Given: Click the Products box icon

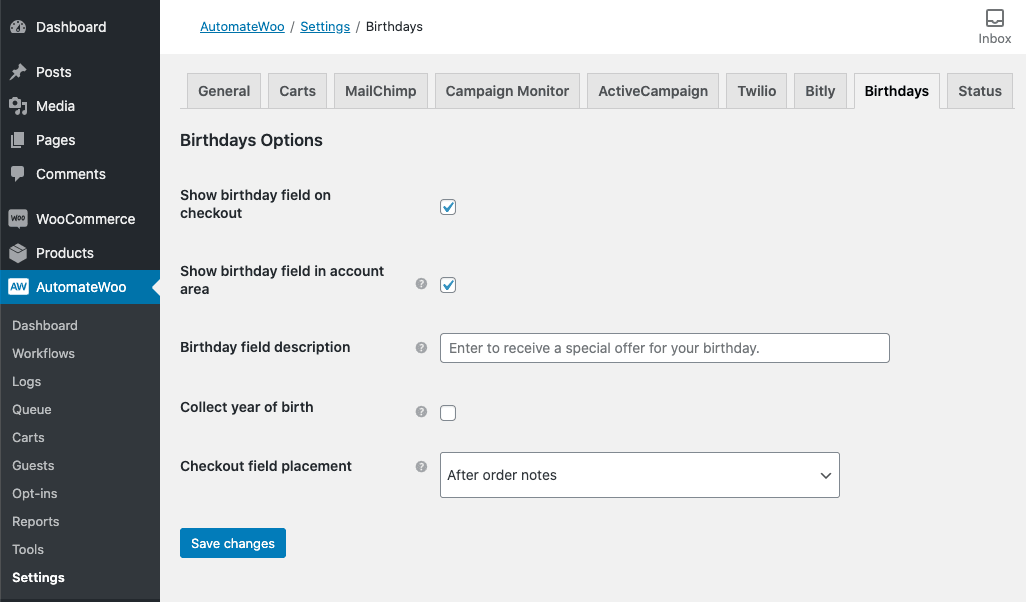Looking at the screenshot, I should point(18,253).
